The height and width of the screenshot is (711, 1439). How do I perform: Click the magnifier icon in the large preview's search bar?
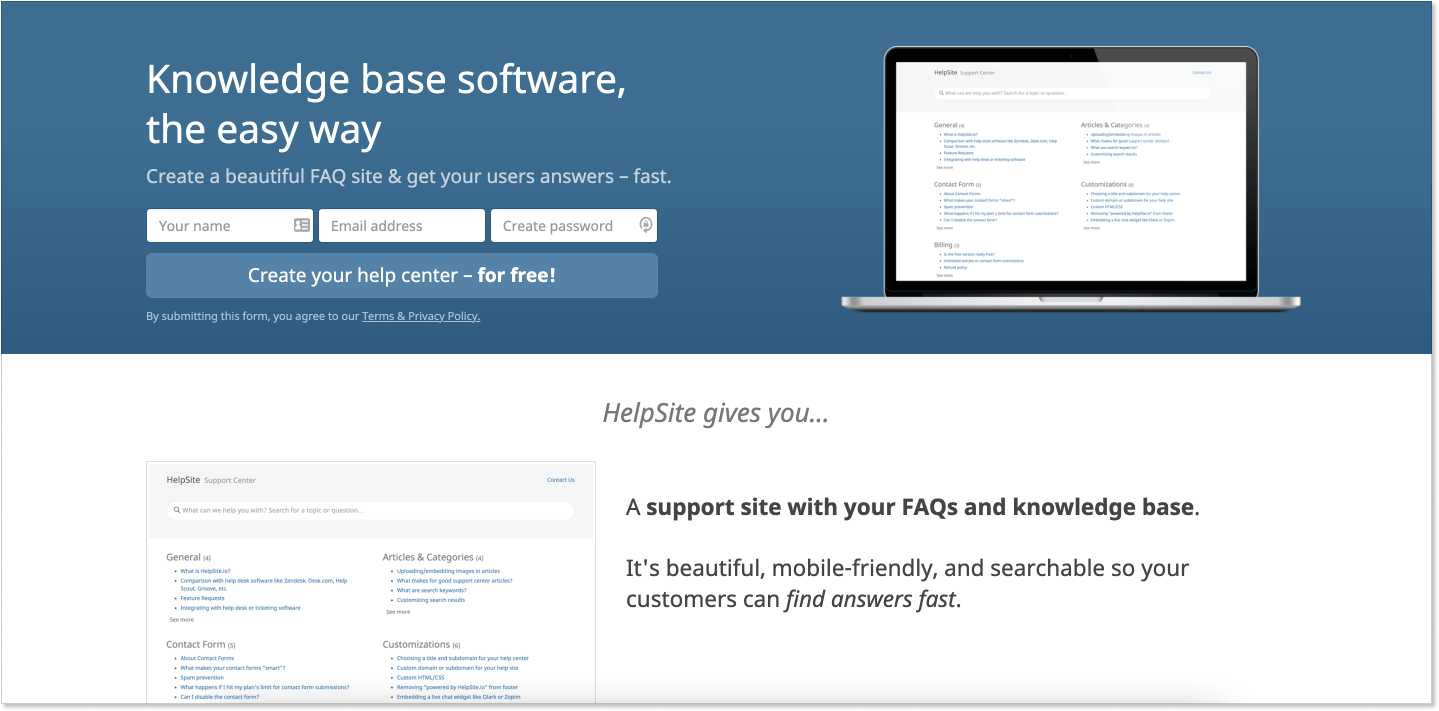pos(177,510)
